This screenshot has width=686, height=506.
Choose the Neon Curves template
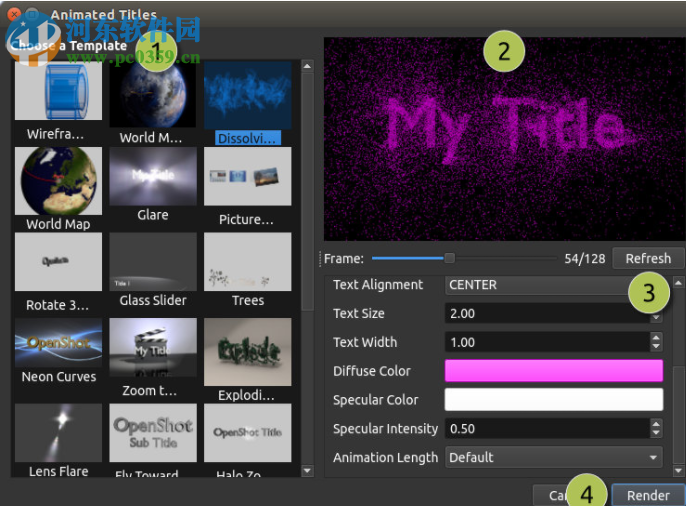(58, 342)
